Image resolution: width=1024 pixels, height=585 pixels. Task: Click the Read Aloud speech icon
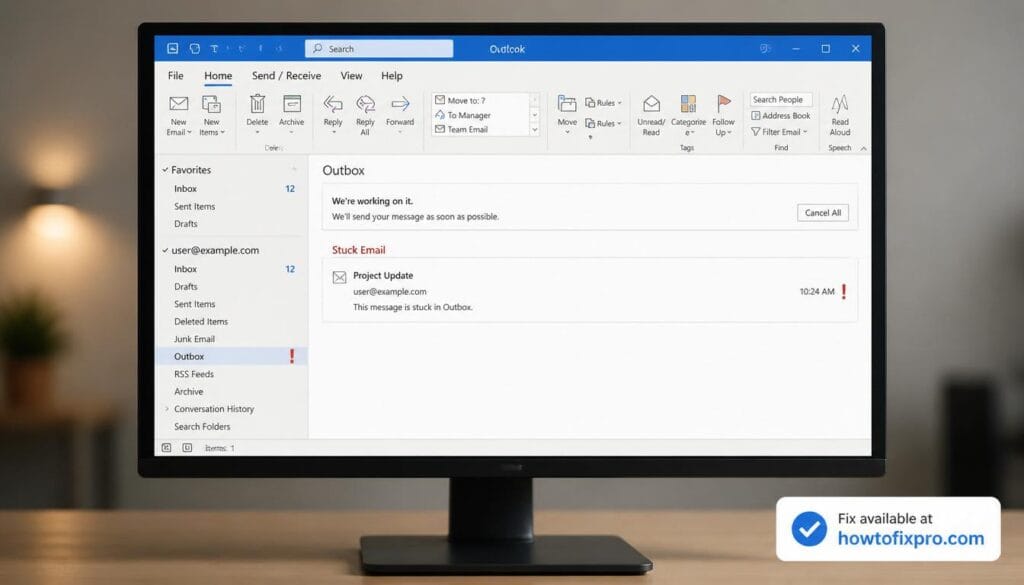coord(840,104)
